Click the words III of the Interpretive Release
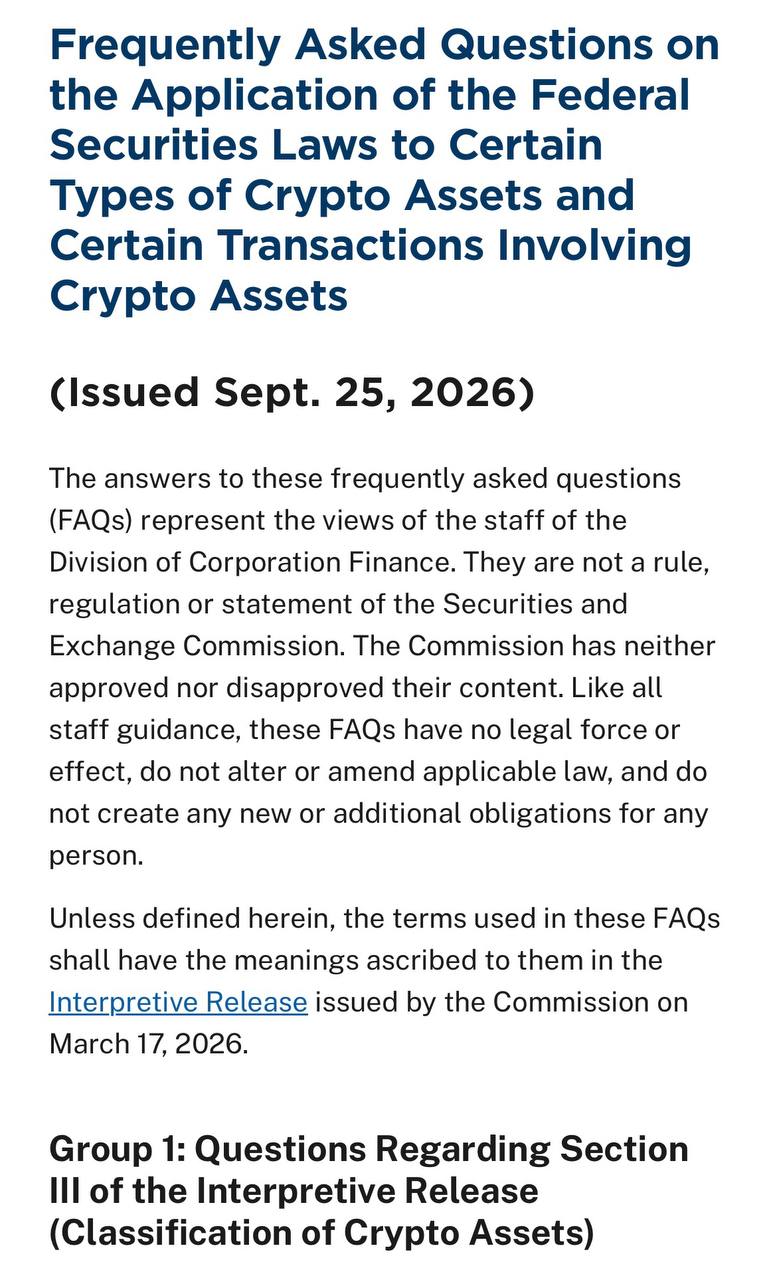Image resolution: width=777 pixels, height=1280 pixels. (x=294, y=1190)
